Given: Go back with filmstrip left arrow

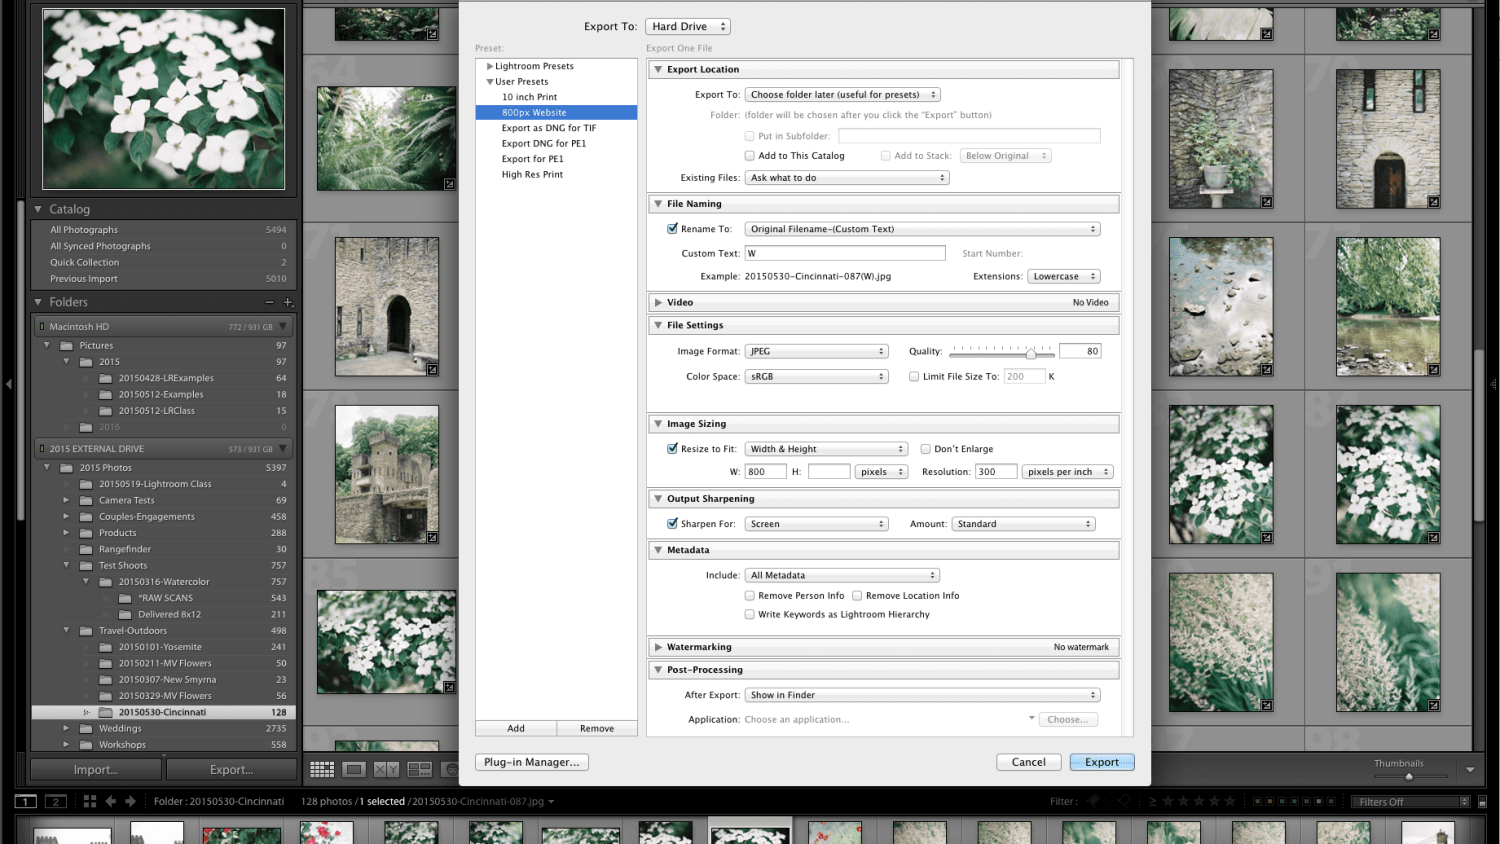Looking at the screenshot, I should [111, 801].
